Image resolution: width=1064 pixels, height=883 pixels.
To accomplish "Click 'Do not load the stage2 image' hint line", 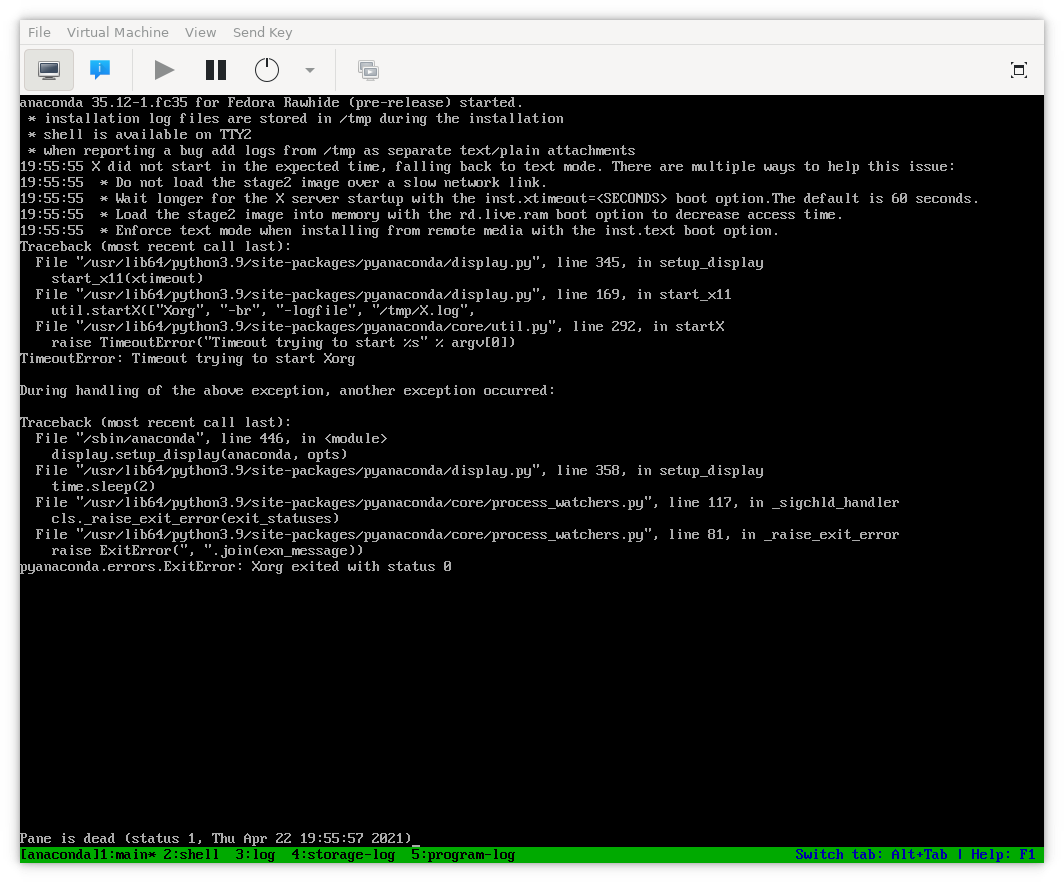I will 284,183.
